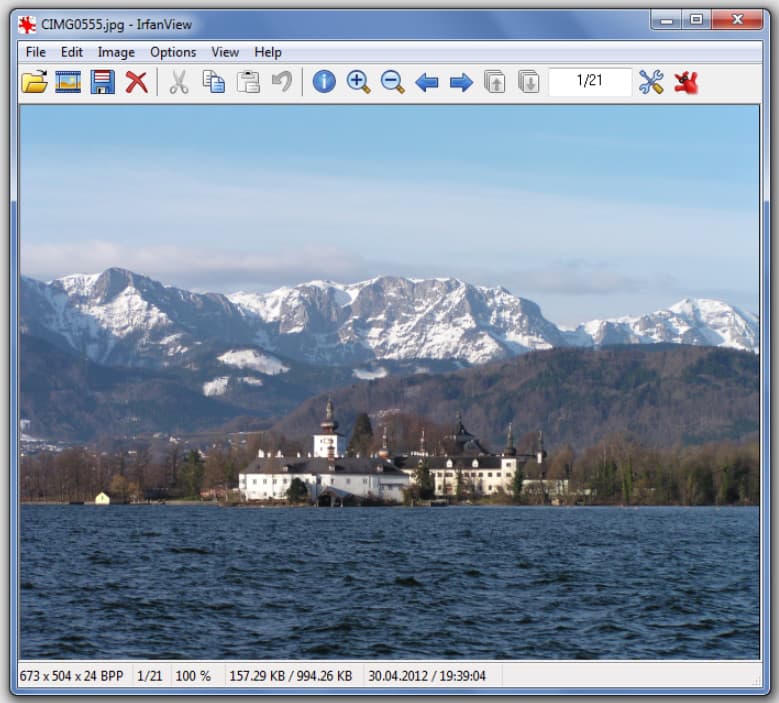Click the IrfanView title bar app icon
This screenshot has width=779, height=703.
(x=27, y=24)
